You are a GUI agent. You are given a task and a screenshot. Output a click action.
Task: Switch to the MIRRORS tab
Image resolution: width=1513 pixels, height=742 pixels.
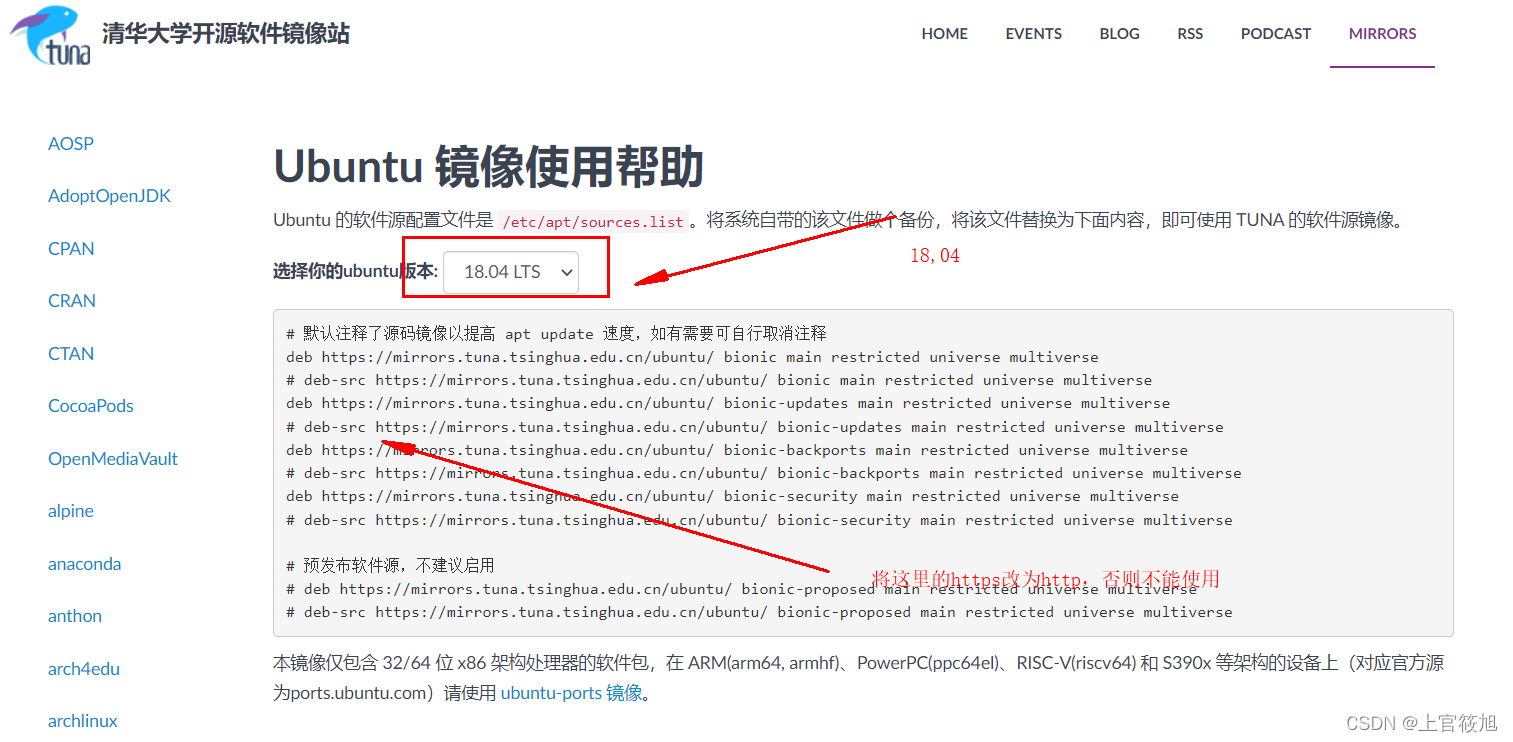point(1381,33)
